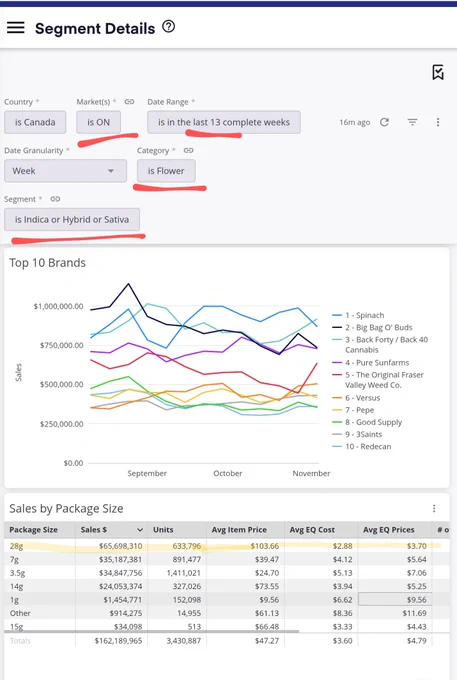
Task: Open the filter lines icon
Action: [412, 122]
